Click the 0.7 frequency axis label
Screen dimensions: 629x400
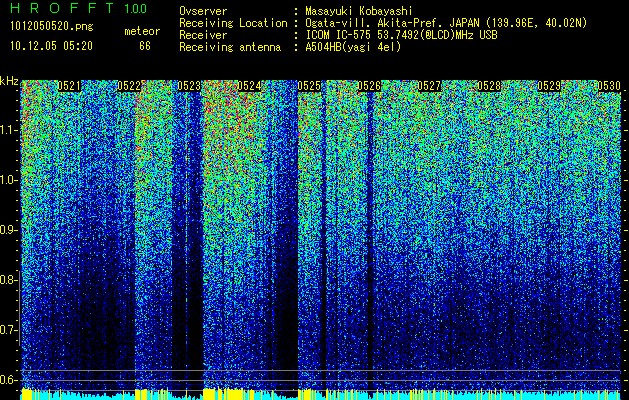tap(8, 330)
